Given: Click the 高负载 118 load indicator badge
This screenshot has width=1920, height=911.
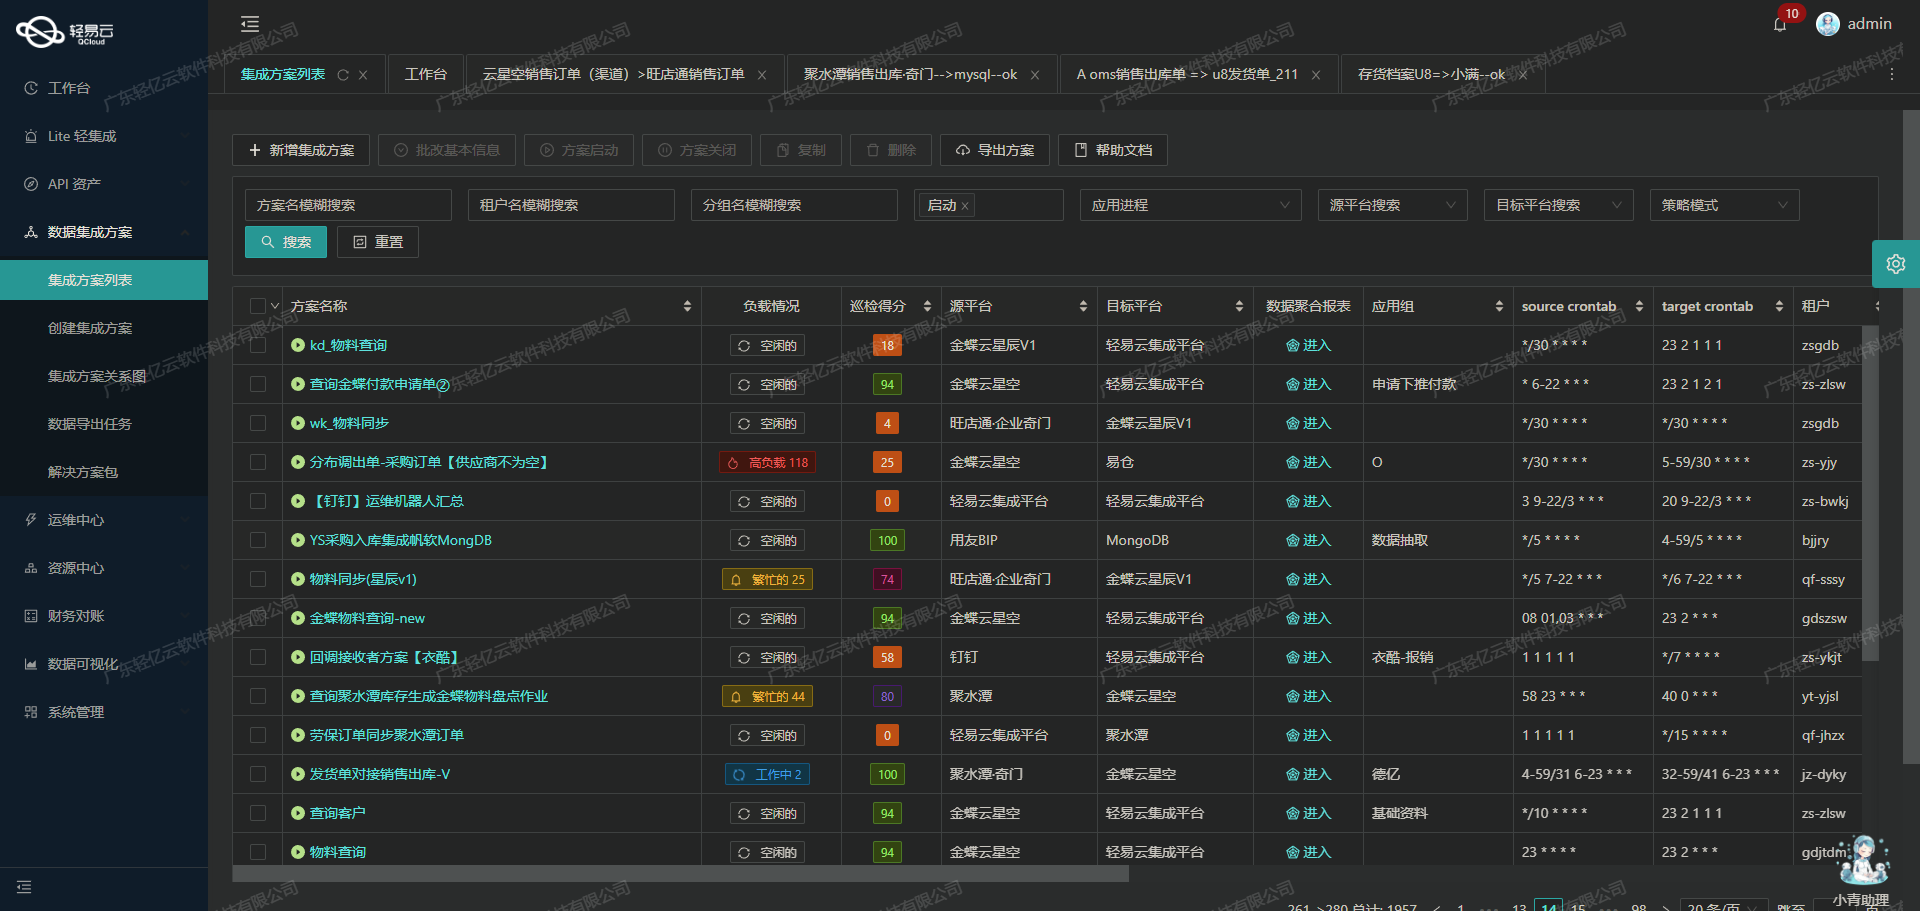Looking at the screenshot, I should pos(767,462).
